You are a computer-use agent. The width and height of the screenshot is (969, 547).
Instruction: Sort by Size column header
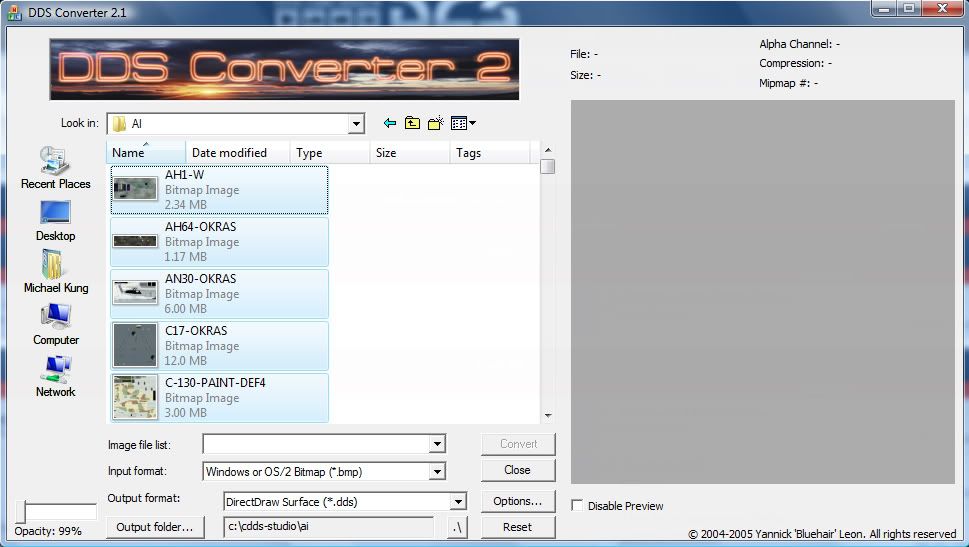[409, 153]
